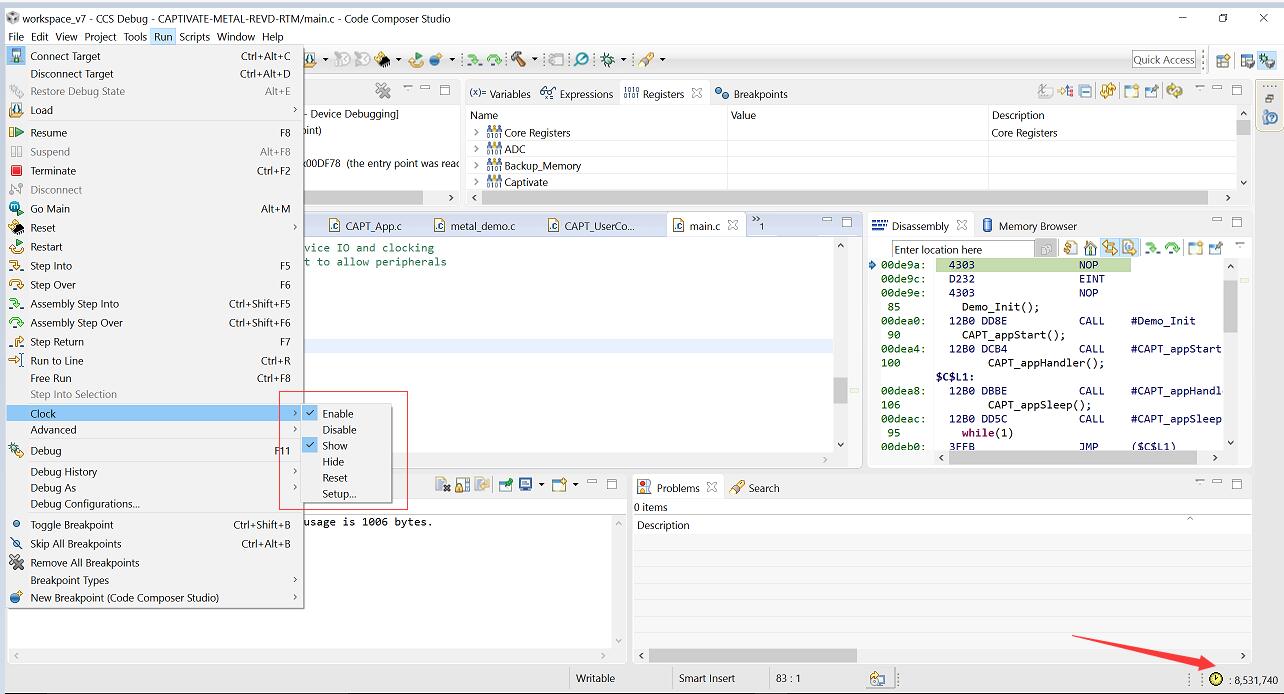Viewport: 1284px width, 694px height.
Task: Click the debug bug icon in toolbar
Action: coord(607,60)
